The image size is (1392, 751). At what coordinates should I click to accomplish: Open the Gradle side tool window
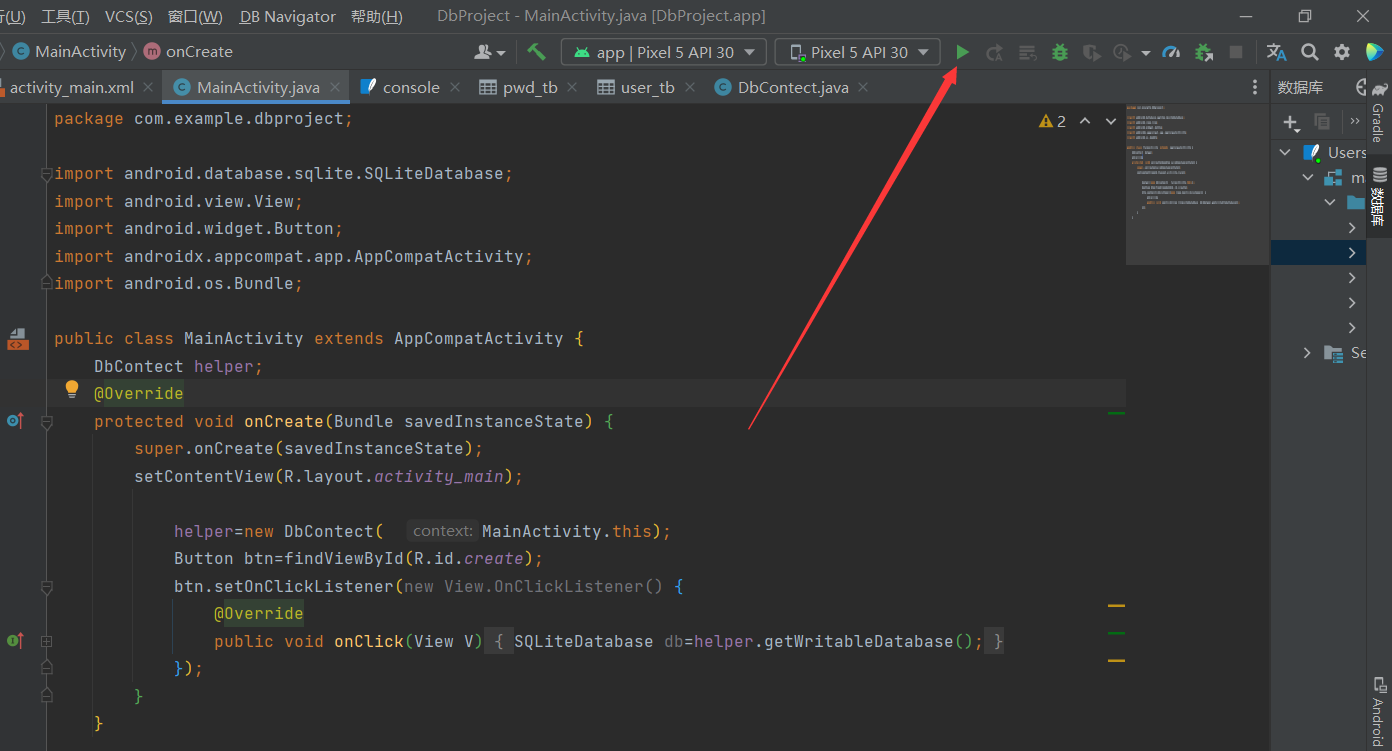click(x=1379, y=113)
